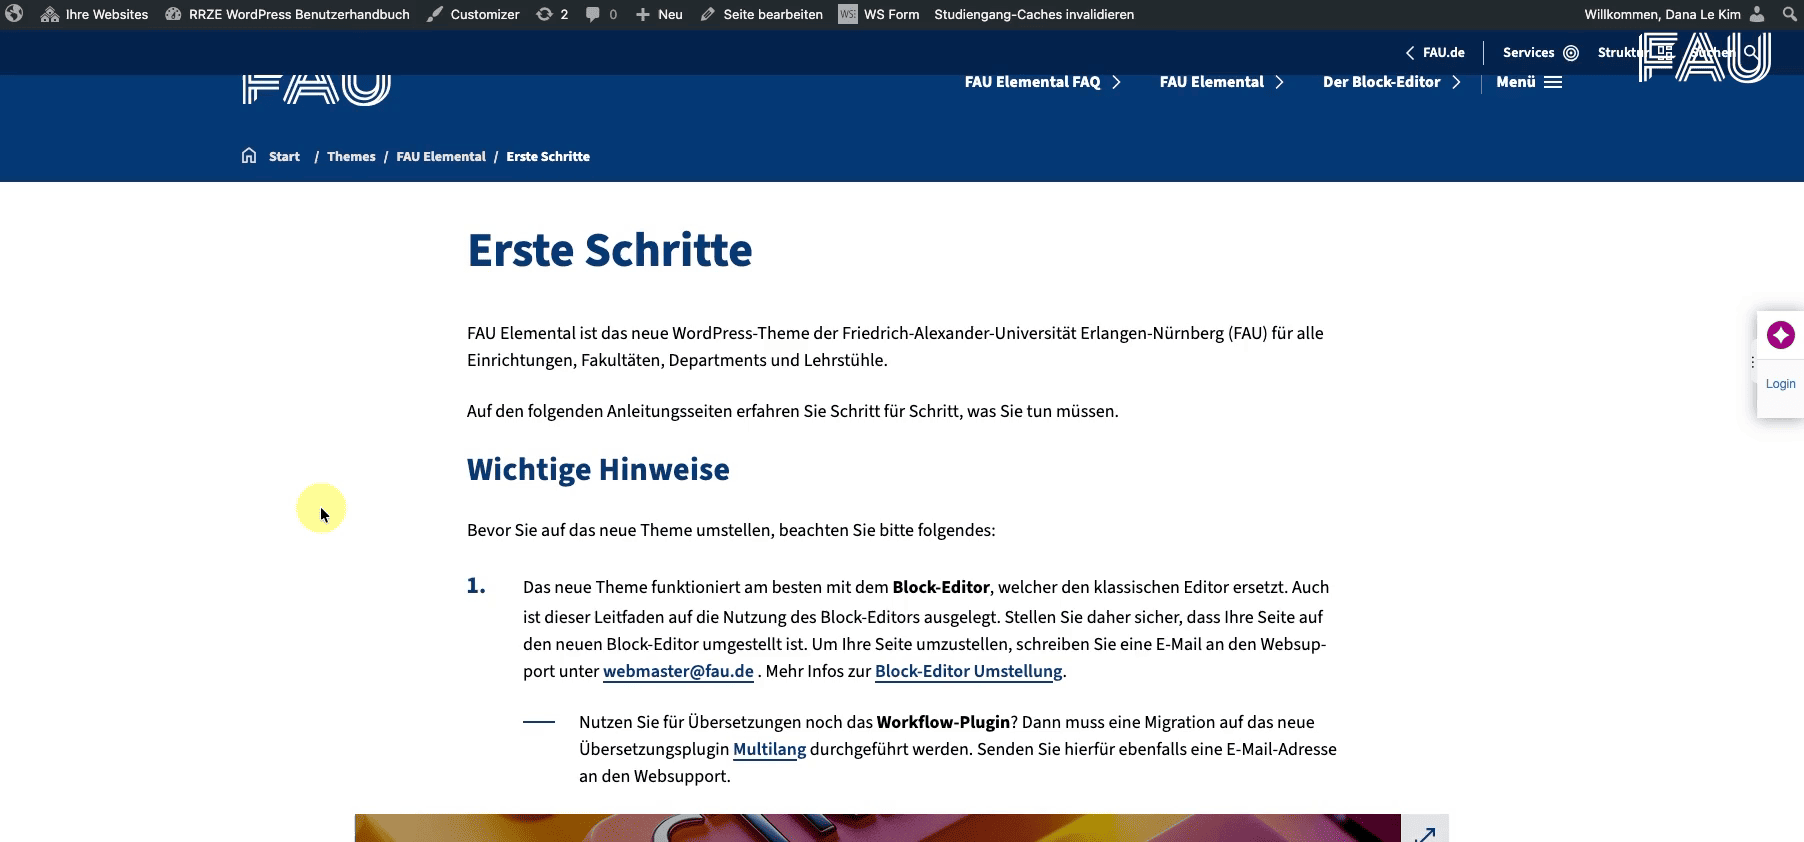Open the Ihre Websites admin menu
The height and width of the screenshot is (842, 1804).
click(94, 14)
